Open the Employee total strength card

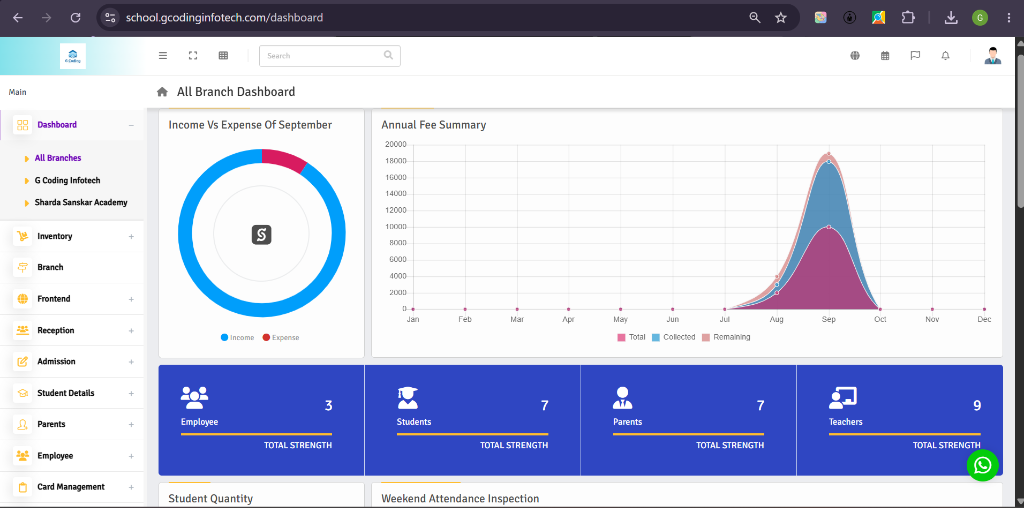pyautogui.click(x=261, y=420)
